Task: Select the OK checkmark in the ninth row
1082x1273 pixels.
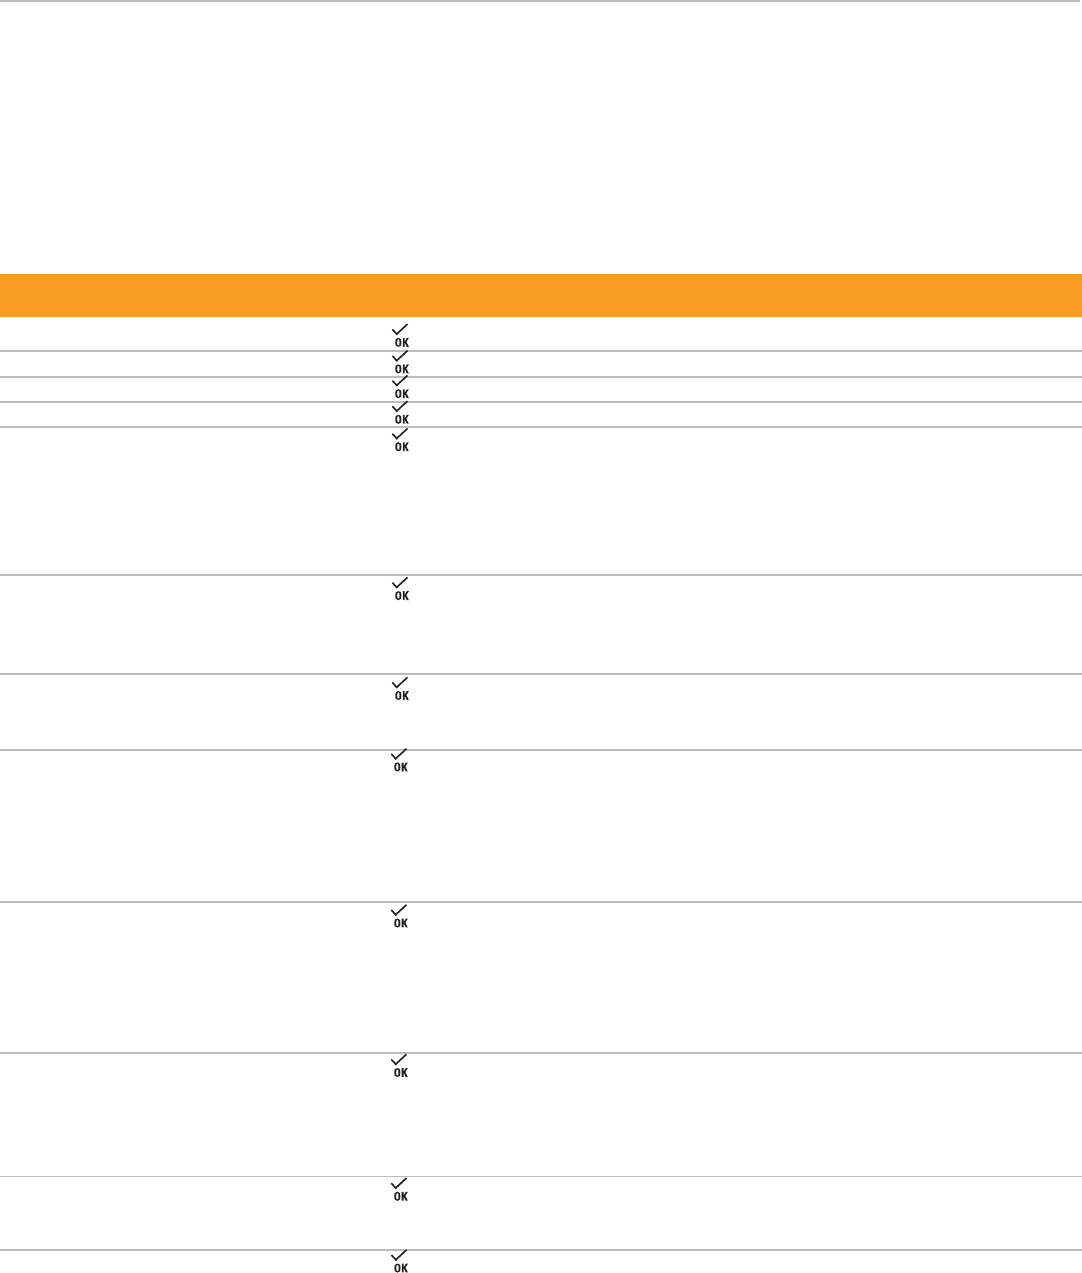Action: 401,916
